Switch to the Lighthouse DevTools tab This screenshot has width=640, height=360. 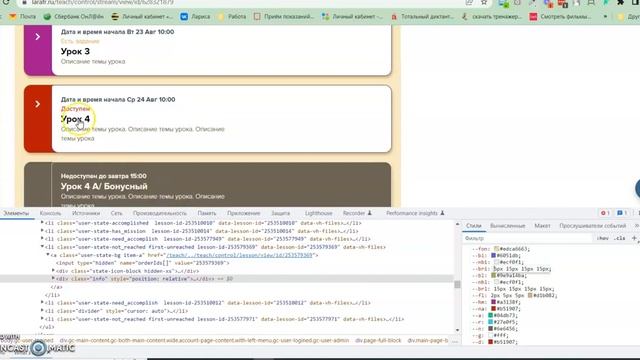[318, 213]
